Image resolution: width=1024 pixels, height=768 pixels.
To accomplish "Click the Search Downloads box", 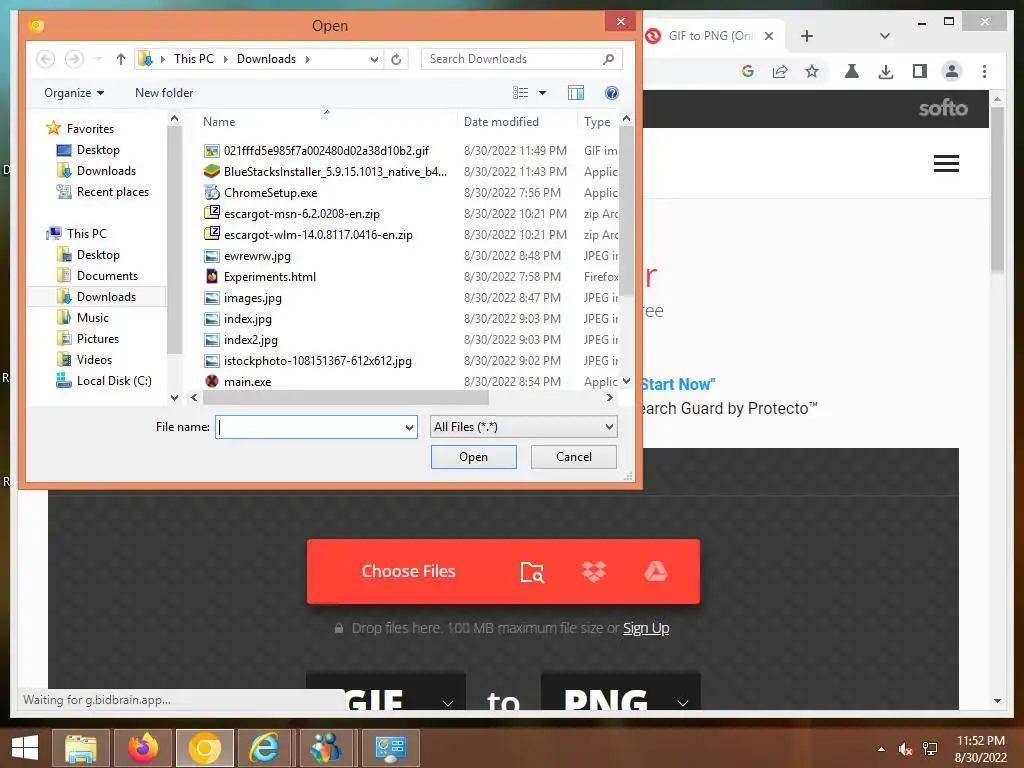I will (x=513, y=59).
